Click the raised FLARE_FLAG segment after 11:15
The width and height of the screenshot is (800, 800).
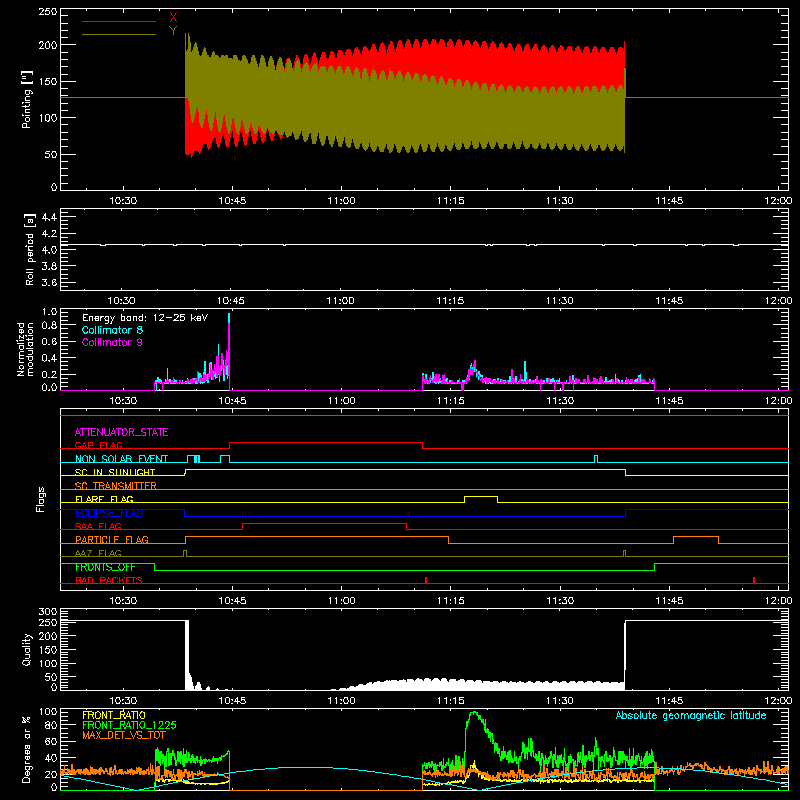(481, 496)
